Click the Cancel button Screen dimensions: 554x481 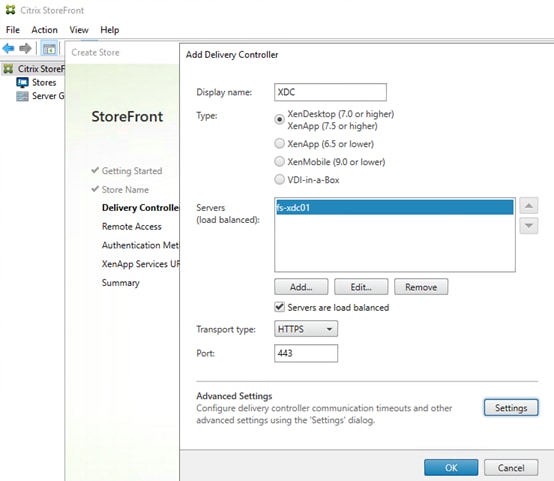click(x=511, y=468)
